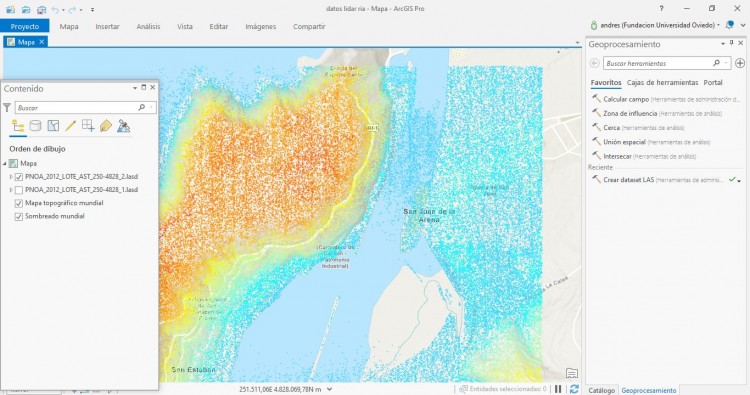Pause drawing with the status bar pause icon
The height and width of the screenshot is (395, 750).
point(558,389)
